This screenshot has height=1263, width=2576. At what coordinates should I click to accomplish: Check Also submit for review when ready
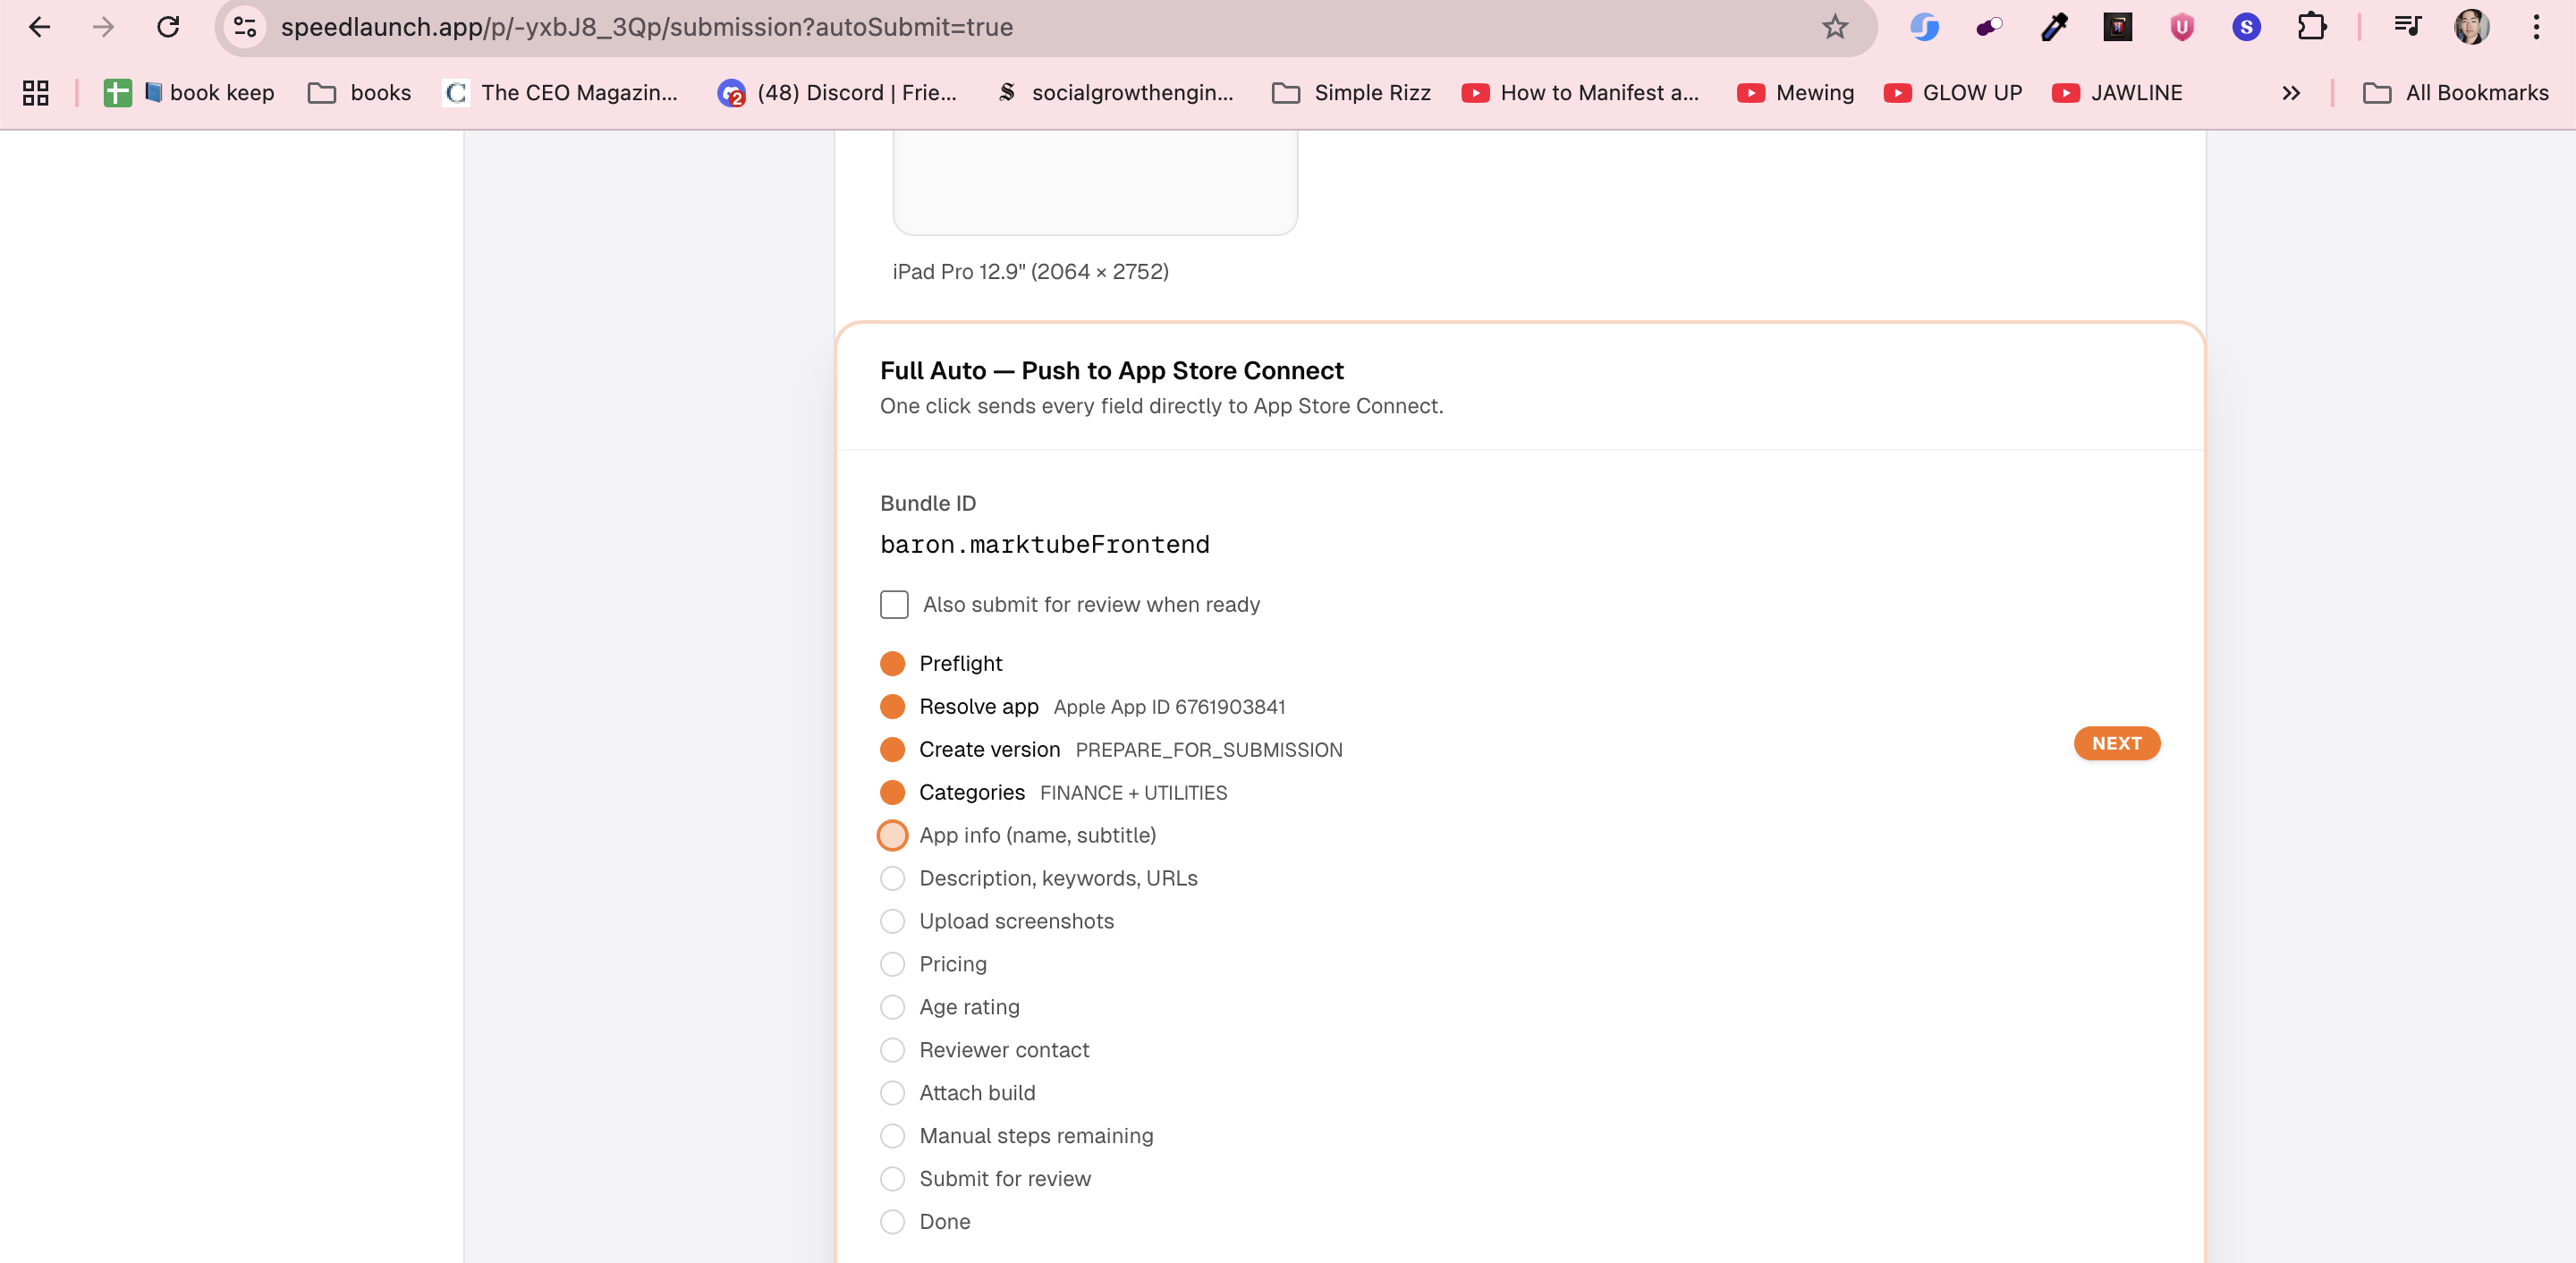[894, 604]
